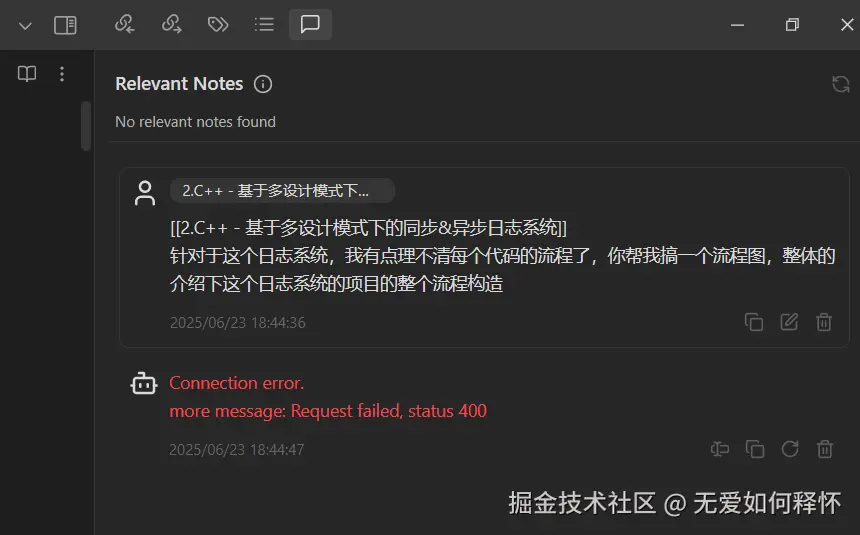This screenshot has width=860, height=535.
Task: Open the outgoing links panel icon
Action: point(172,25)
